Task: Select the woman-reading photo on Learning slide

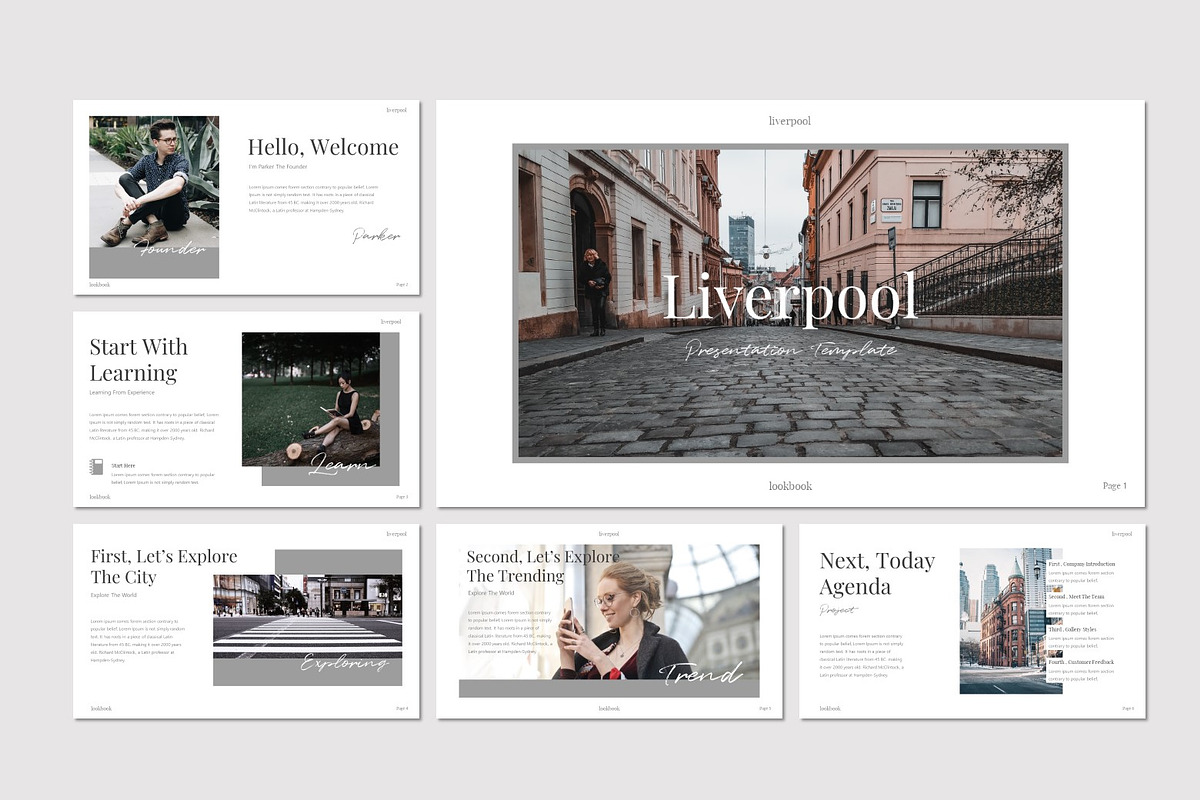Action: (x=310, y=398)
